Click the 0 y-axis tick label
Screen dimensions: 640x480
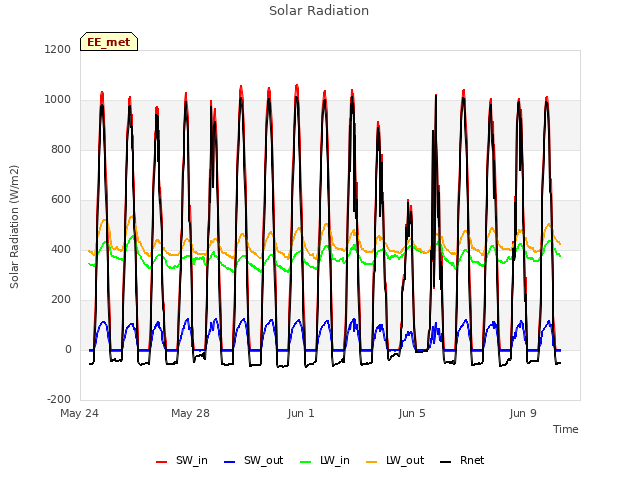(68, 349)
